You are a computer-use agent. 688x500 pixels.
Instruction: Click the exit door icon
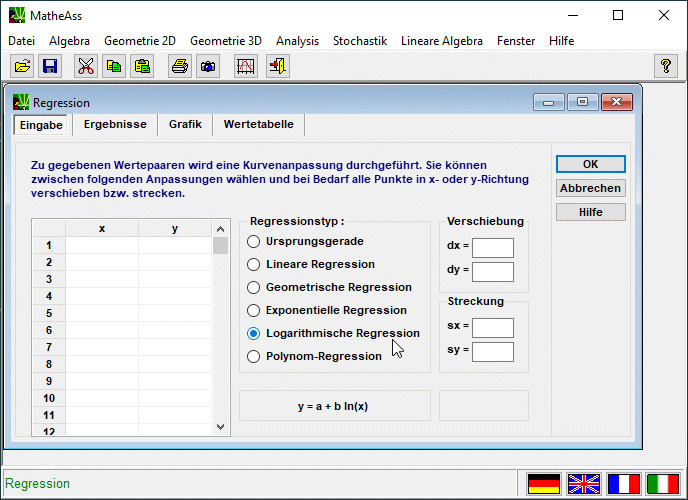click(x=279, y=66)
